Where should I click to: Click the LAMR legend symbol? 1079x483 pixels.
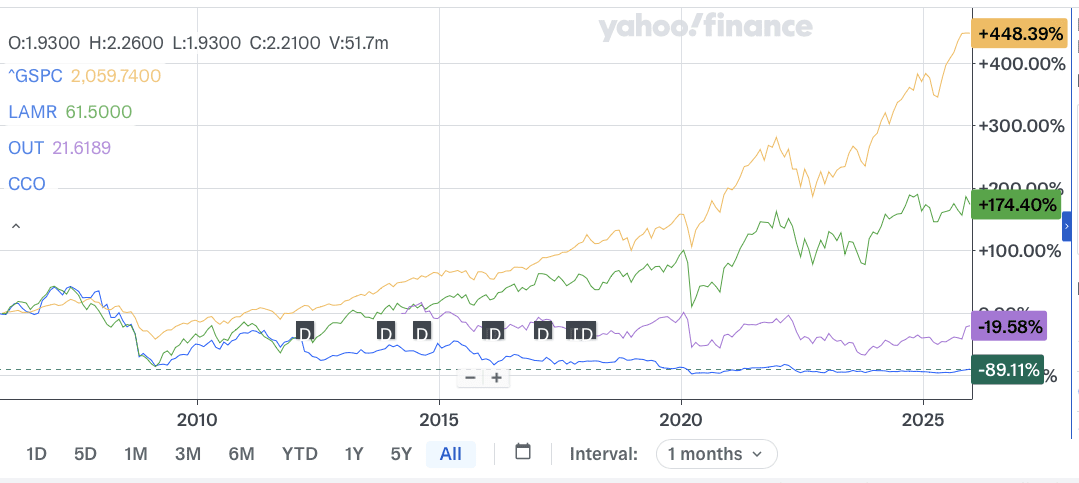[x=32, y=111]
